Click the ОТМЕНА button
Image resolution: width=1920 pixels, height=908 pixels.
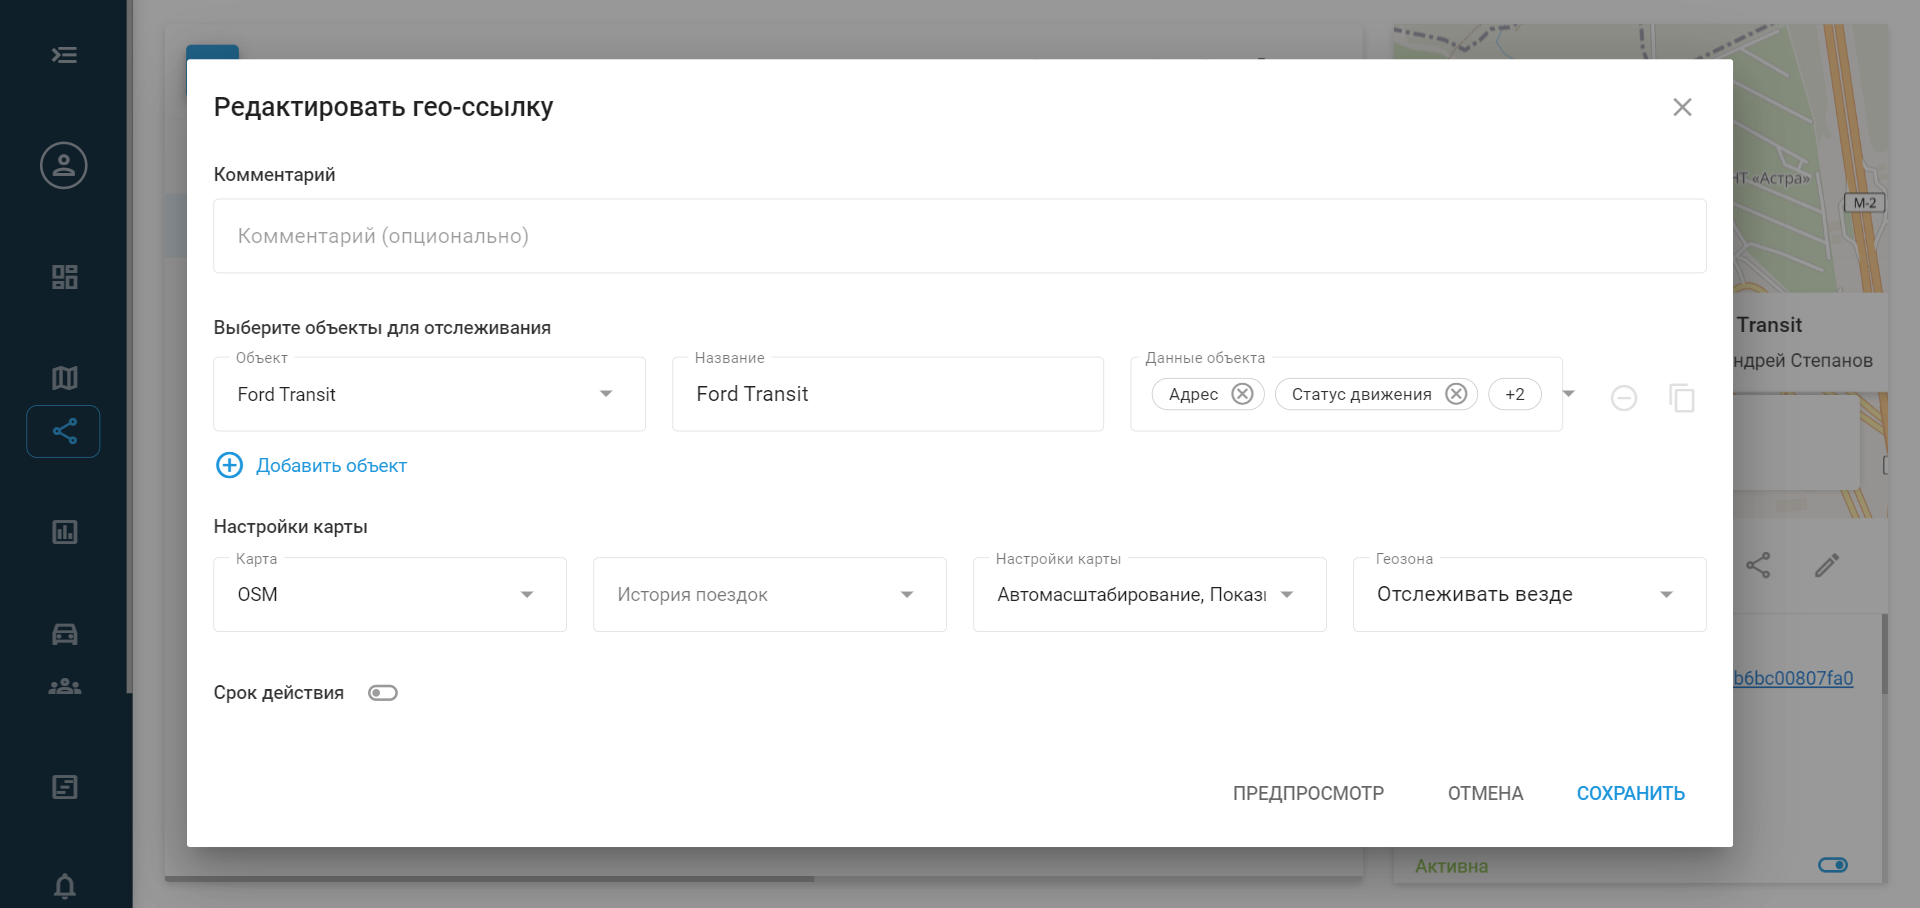pos(1485,793)
